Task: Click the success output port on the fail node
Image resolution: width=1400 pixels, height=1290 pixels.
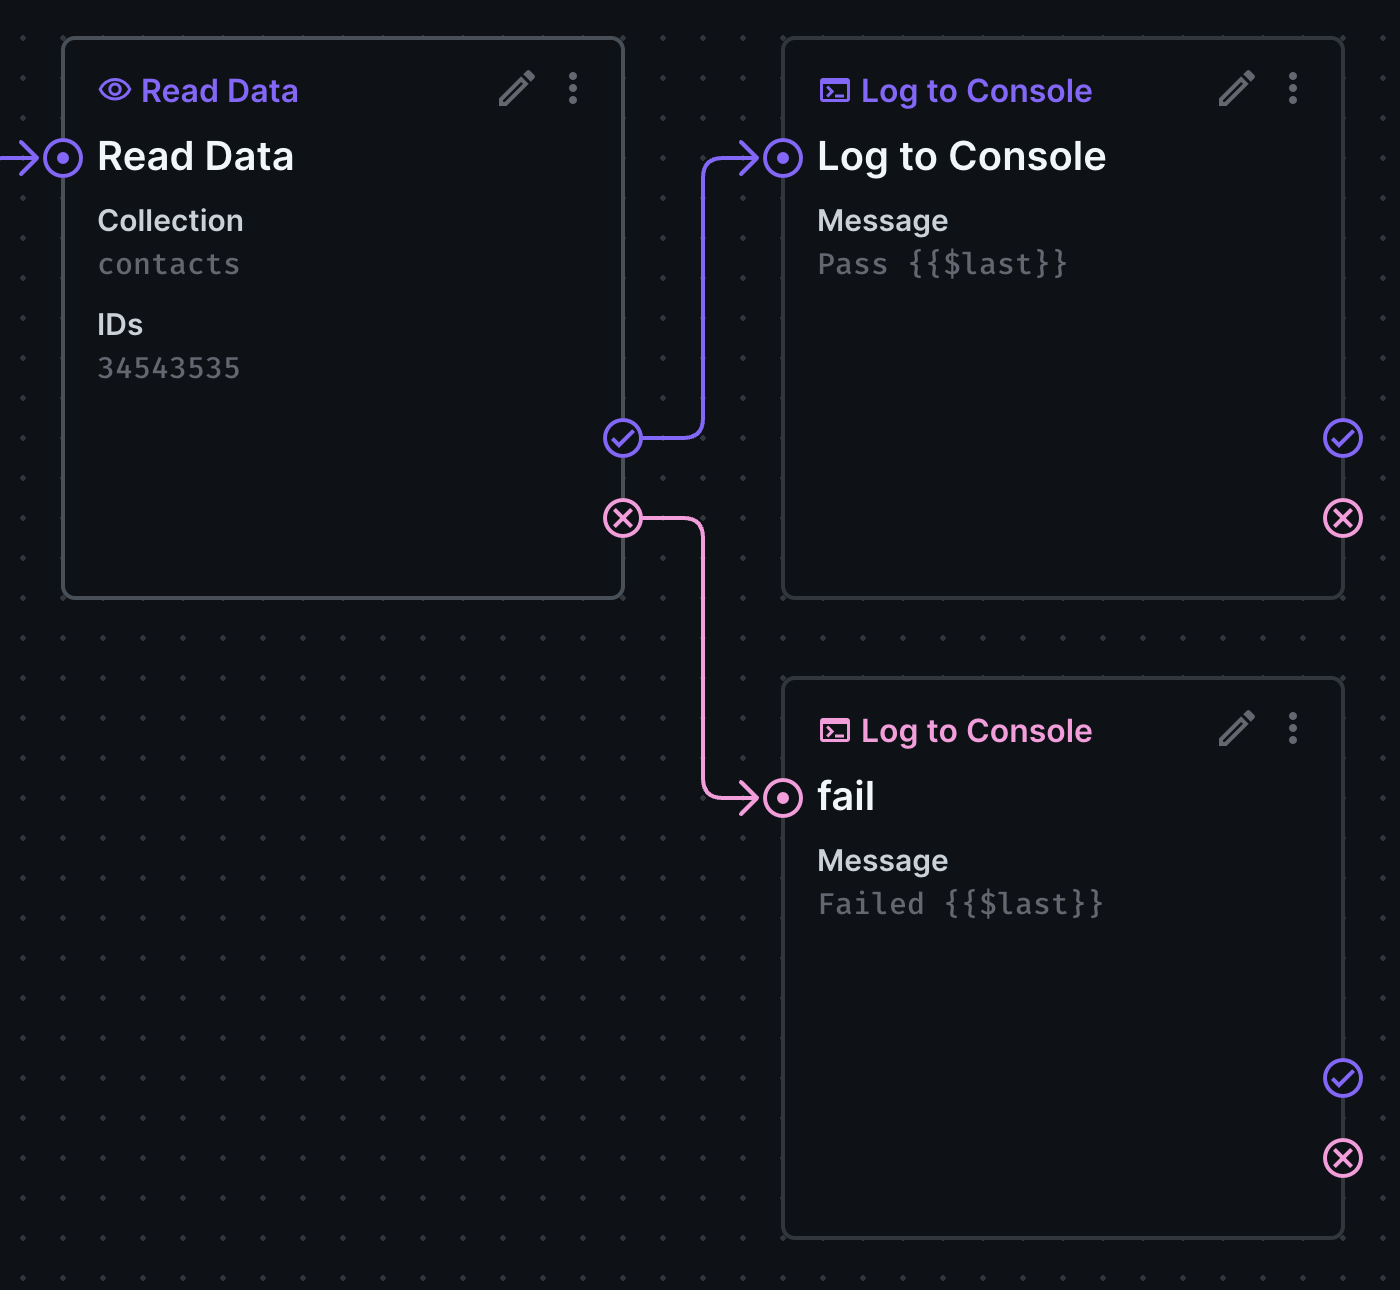Action: 1342,1078
